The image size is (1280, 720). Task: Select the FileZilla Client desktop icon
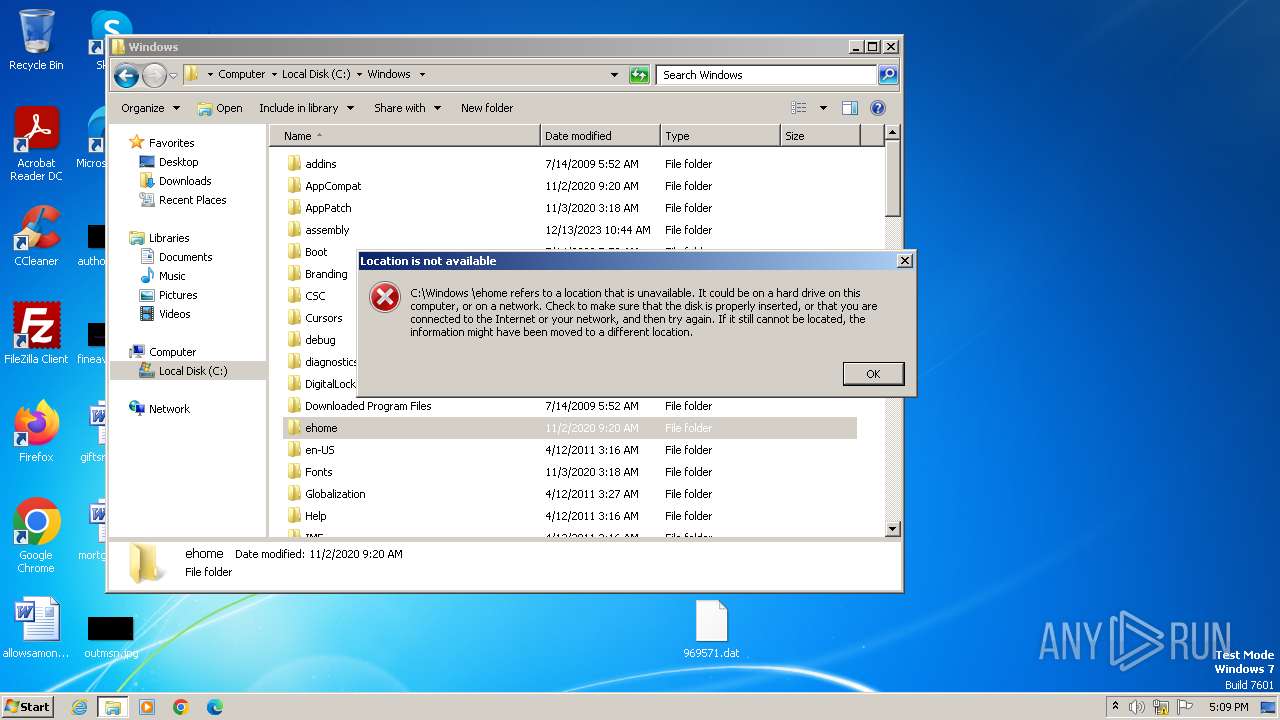(x=36, y=333)
